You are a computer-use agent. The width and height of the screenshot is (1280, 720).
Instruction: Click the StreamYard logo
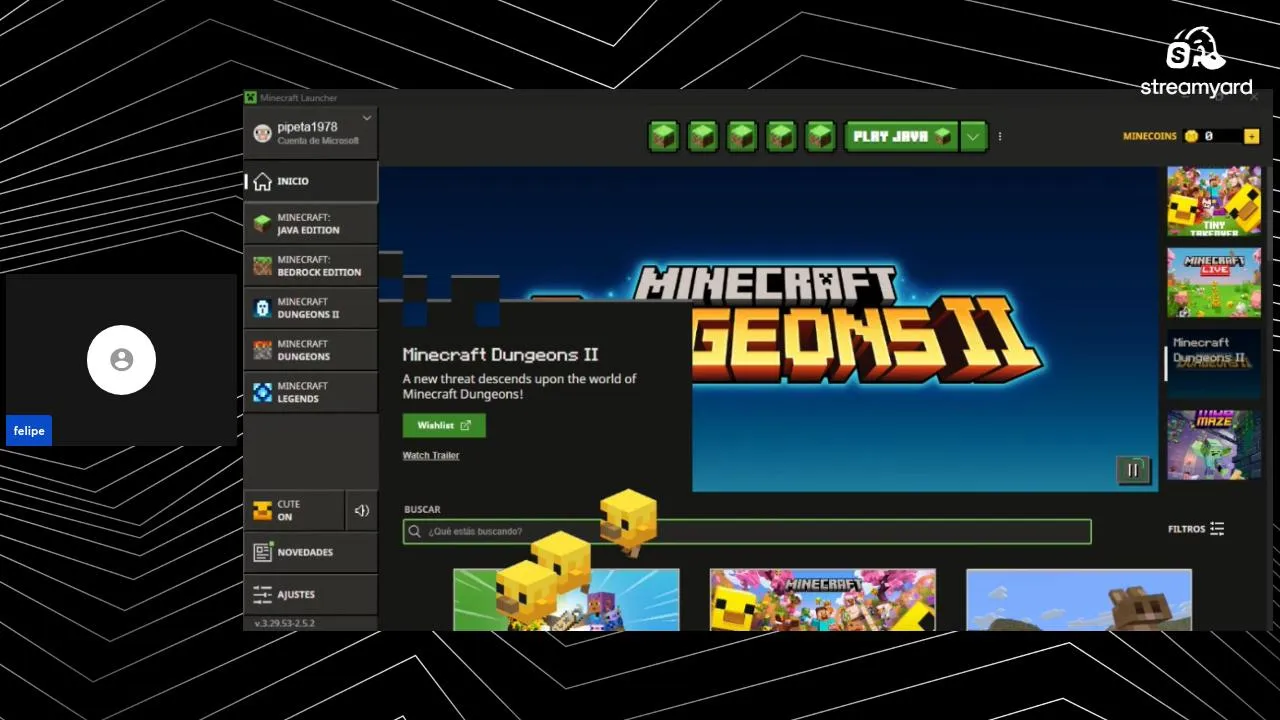coord(1196,62)
